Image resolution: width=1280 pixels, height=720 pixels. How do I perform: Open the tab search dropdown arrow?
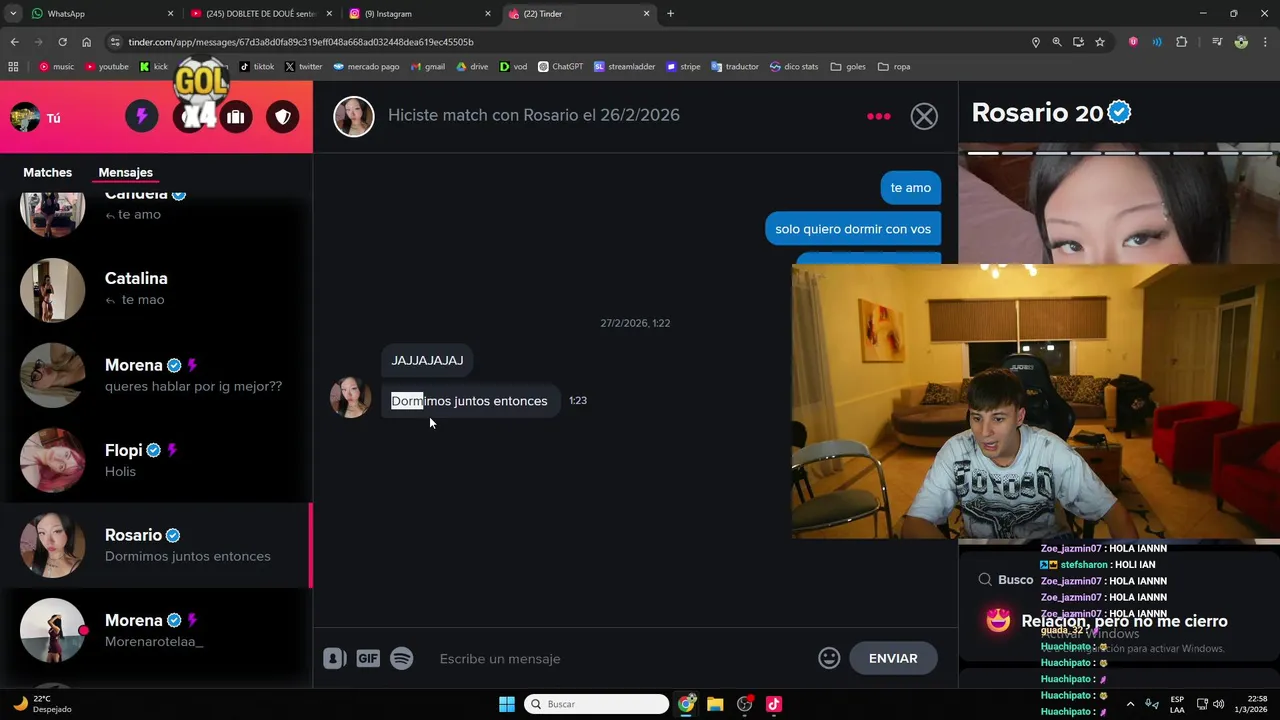pos(13,14)
